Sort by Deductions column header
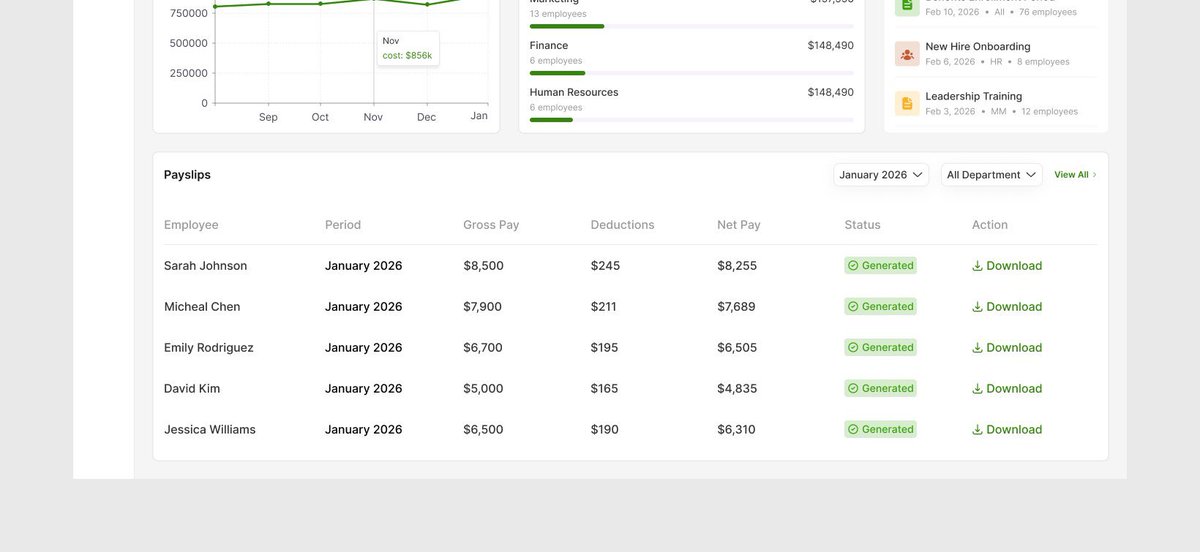The height and width of the screenshot is (552, 1200). coord(623,225)
